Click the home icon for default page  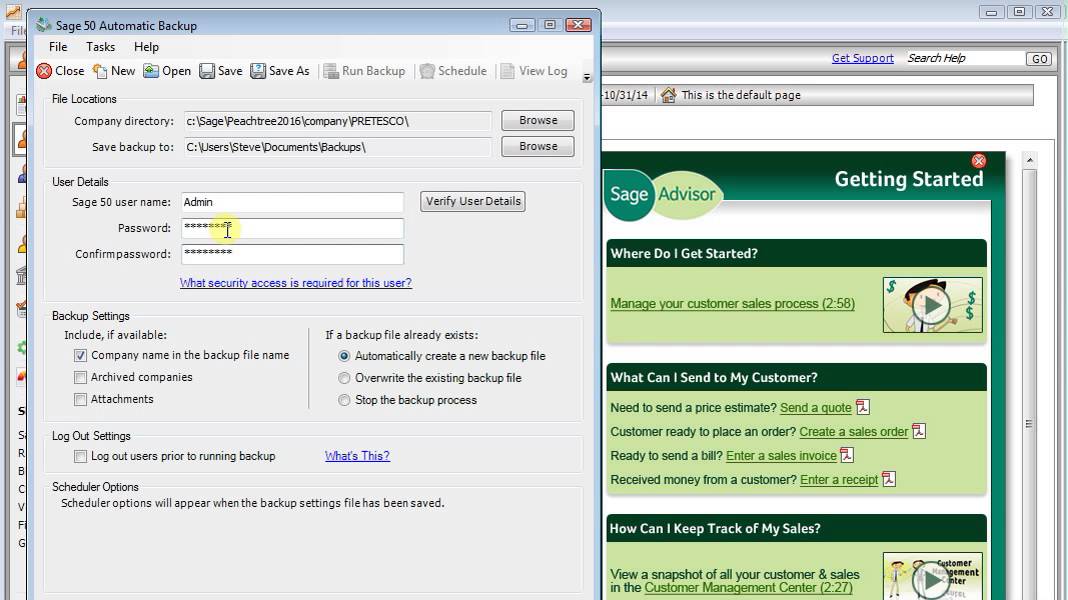[x=669, y=95]
